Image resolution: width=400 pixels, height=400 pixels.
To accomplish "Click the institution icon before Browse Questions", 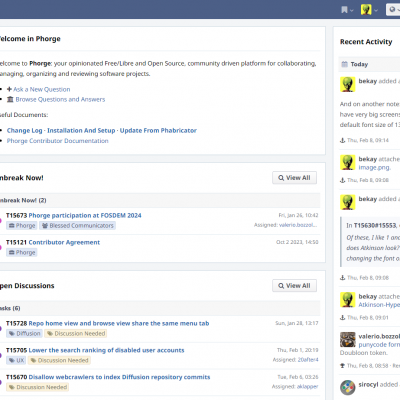I will click(x=10, y=99).
